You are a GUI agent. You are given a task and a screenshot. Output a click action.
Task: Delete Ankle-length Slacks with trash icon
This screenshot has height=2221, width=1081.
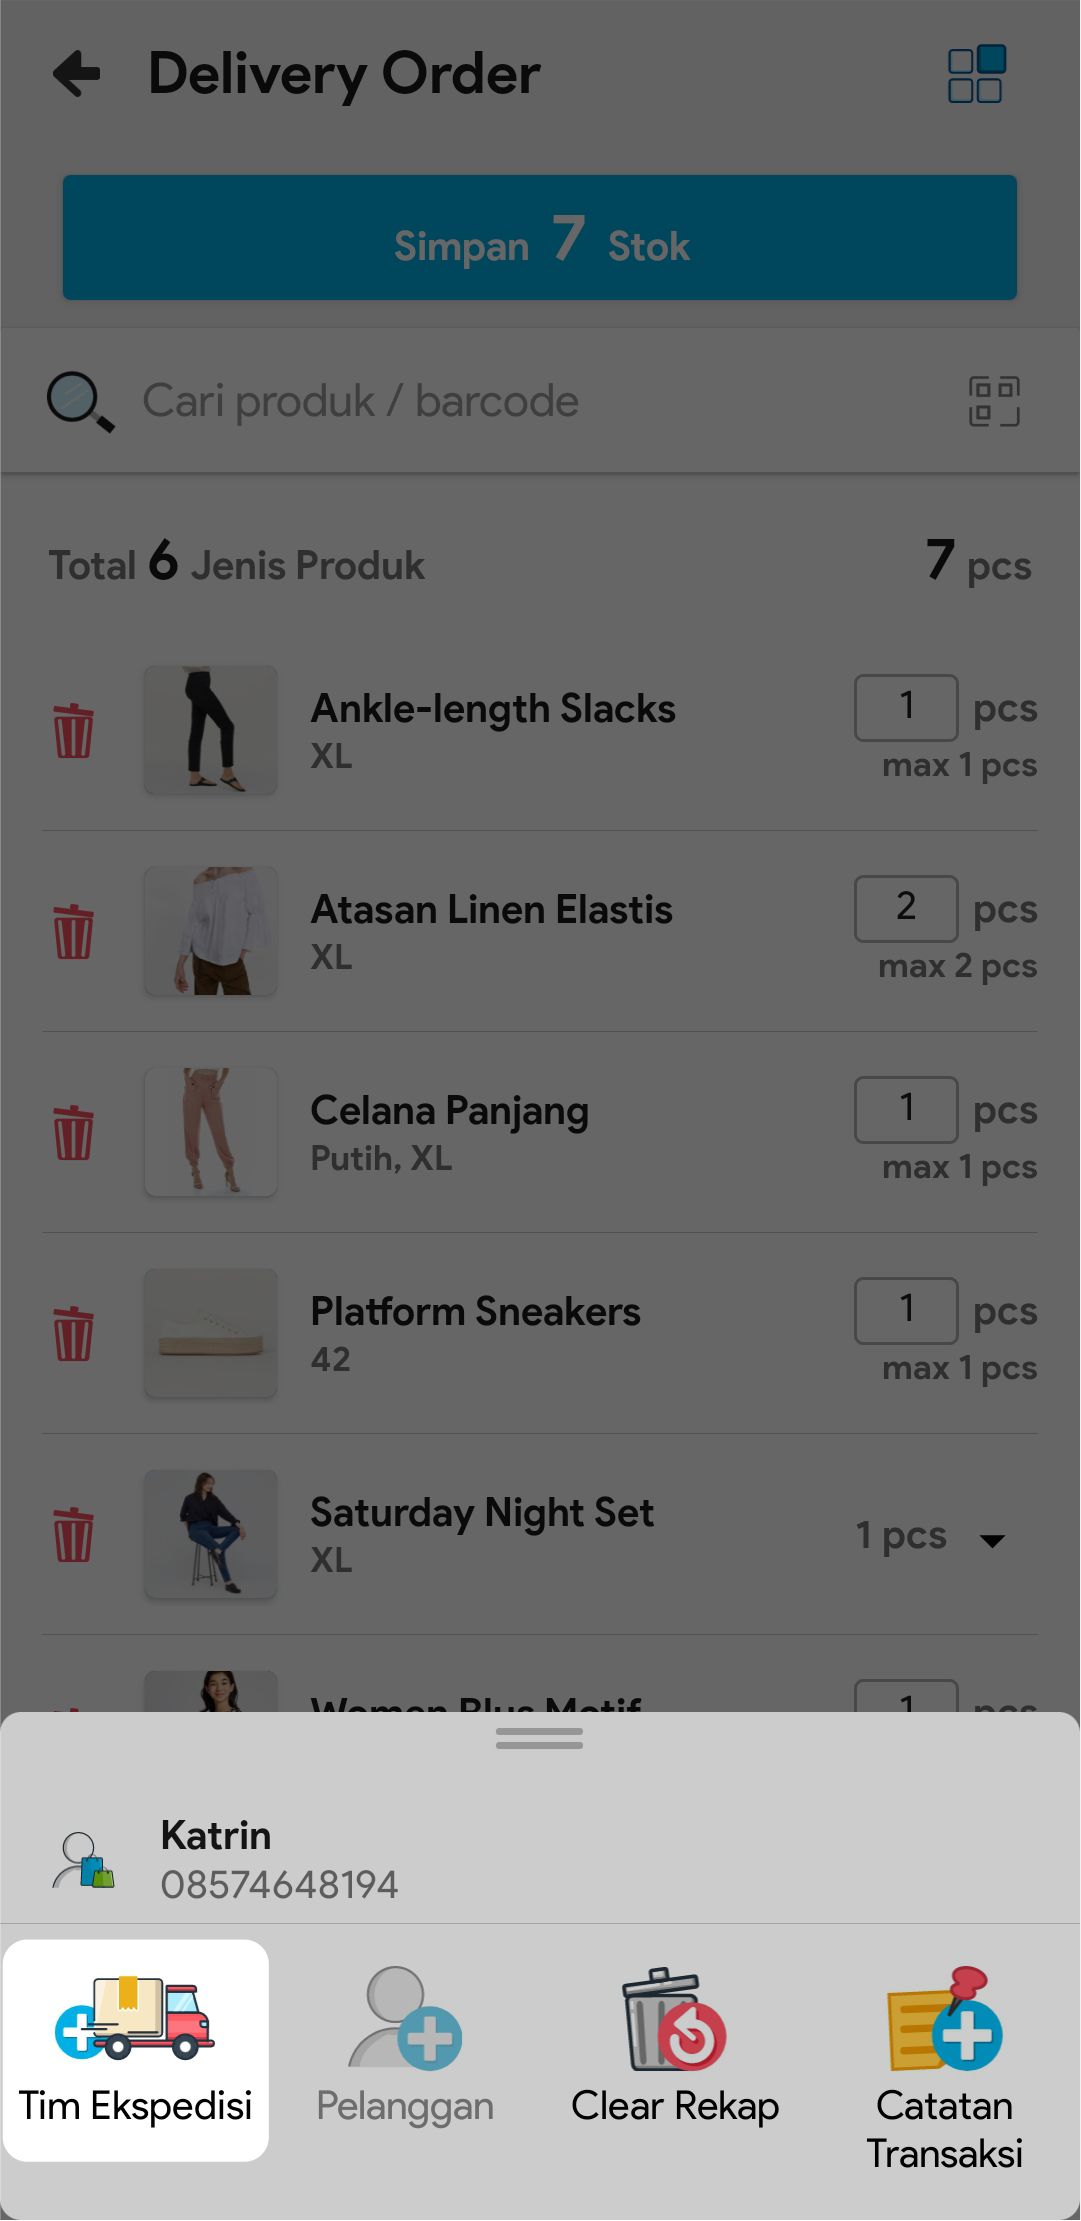[73, 731]
